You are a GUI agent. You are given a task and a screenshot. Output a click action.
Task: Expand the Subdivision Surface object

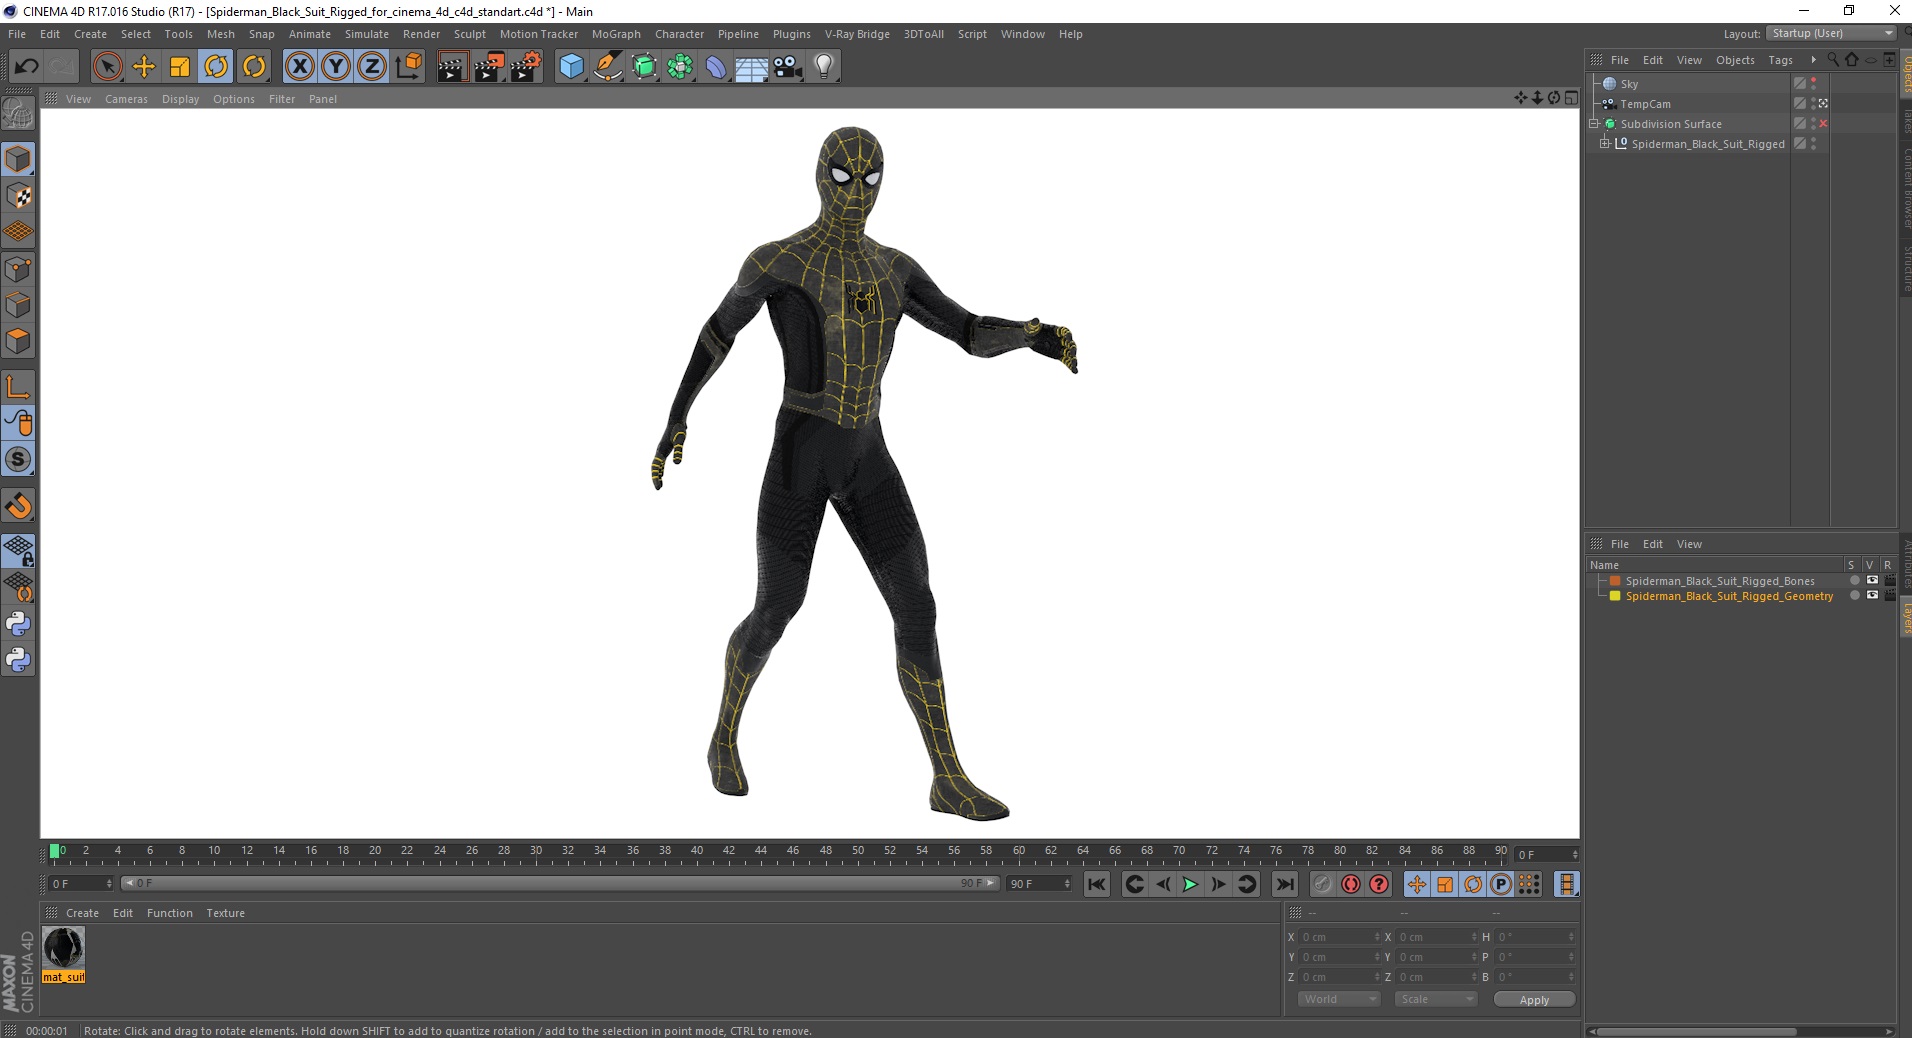tap(1594, 124)
